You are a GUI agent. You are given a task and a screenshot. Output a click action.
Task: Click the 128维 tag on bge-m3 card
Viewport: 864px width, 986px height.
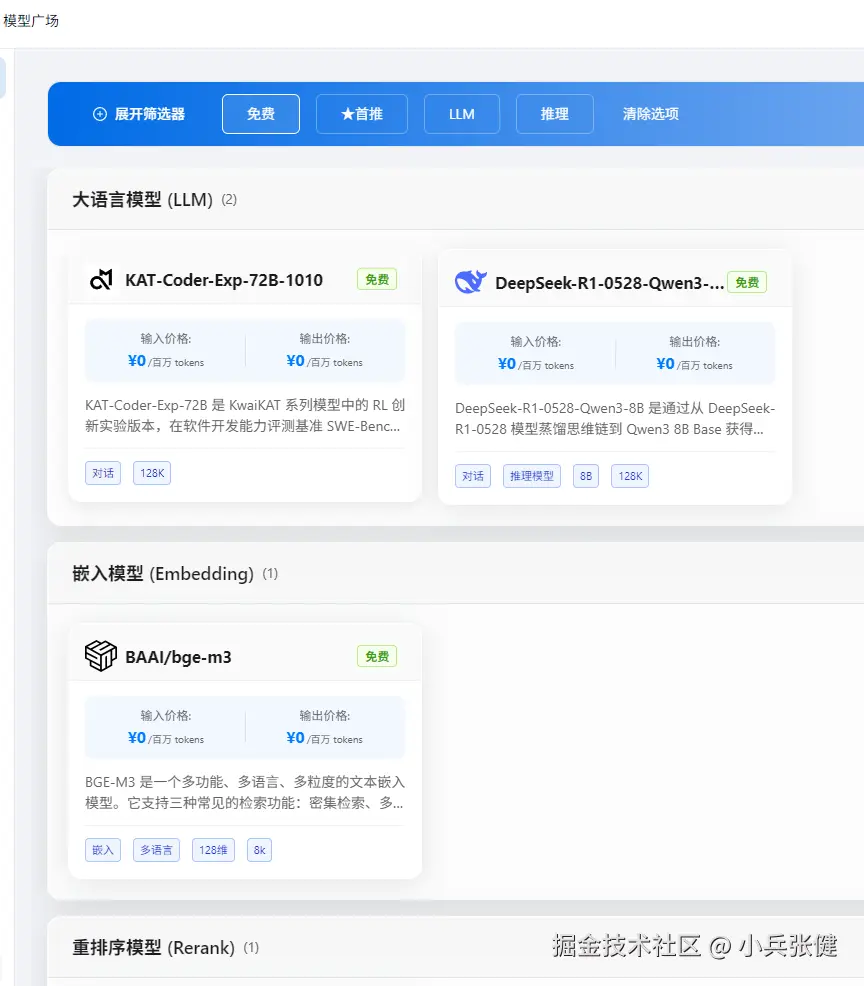pyautogui.click(x=213, y=850)
